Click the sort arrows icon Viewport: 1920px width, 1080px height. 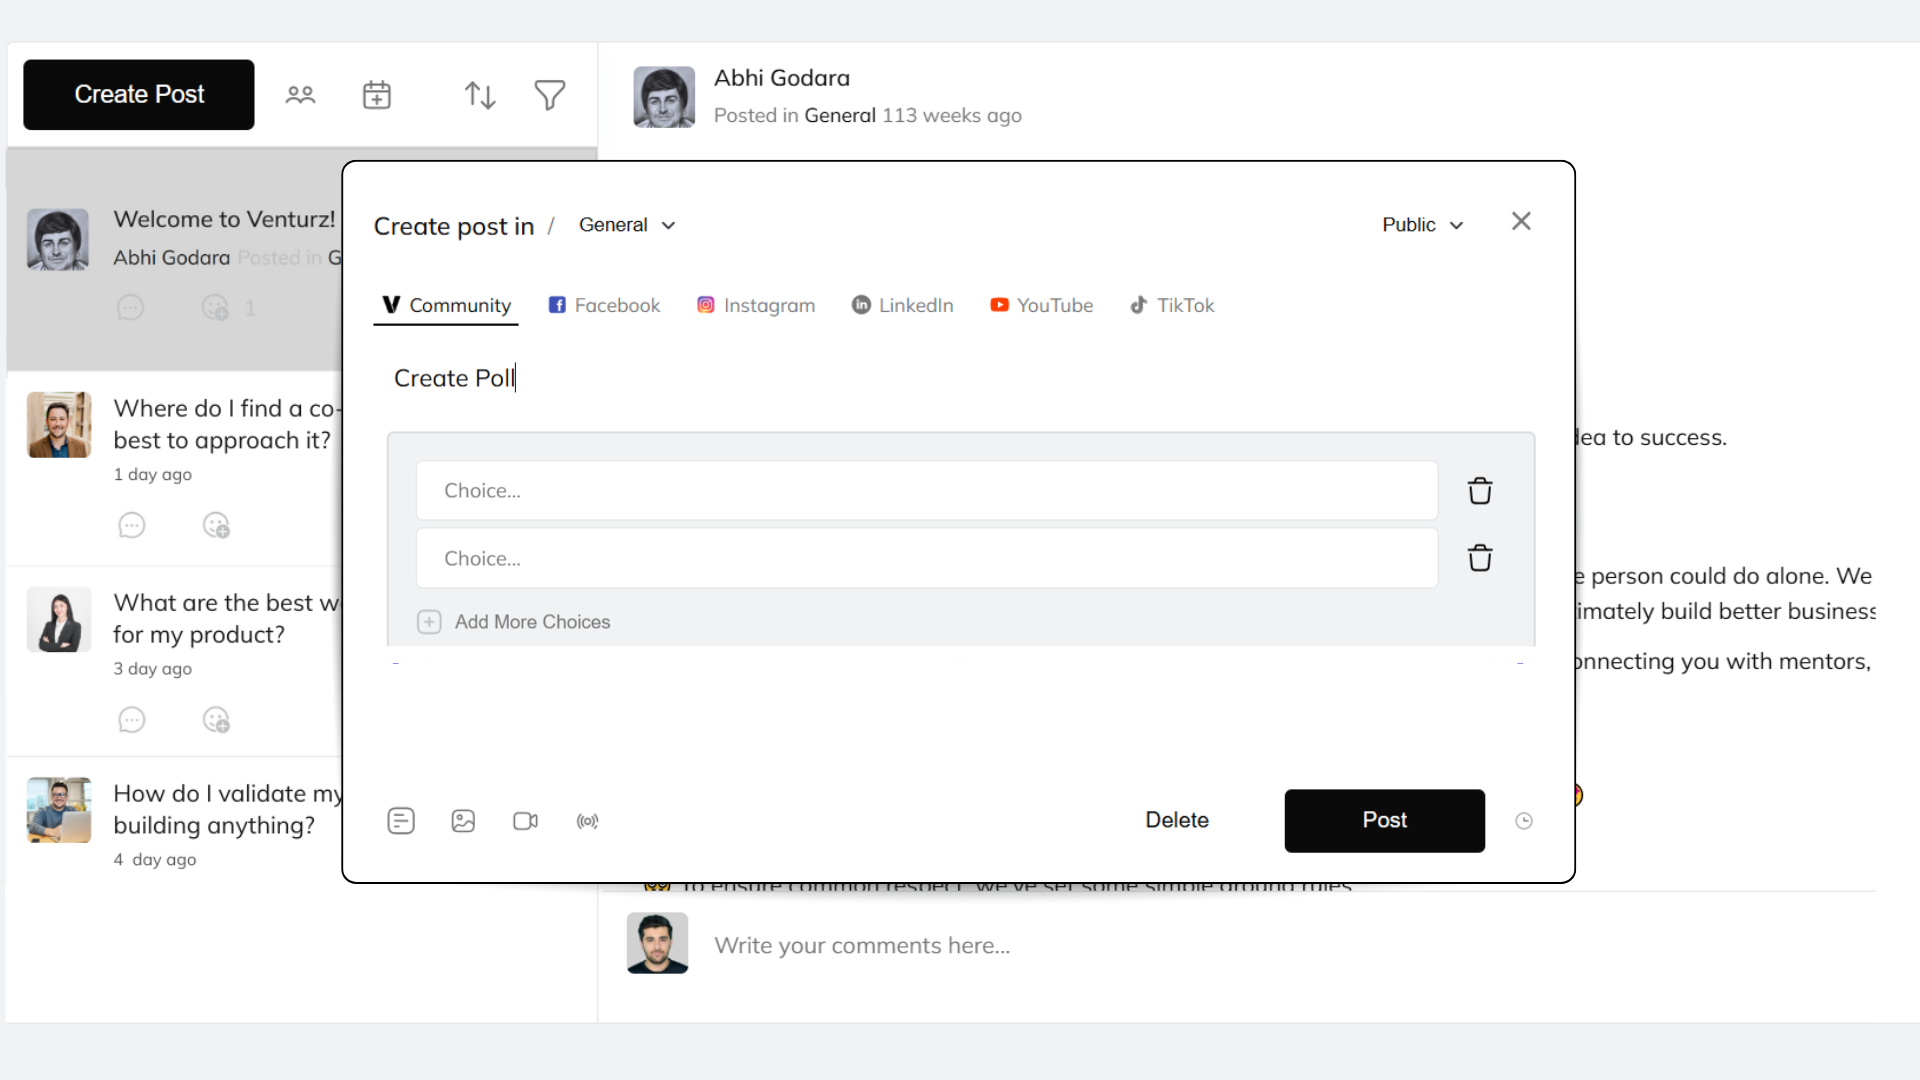(x=479, y=94)
